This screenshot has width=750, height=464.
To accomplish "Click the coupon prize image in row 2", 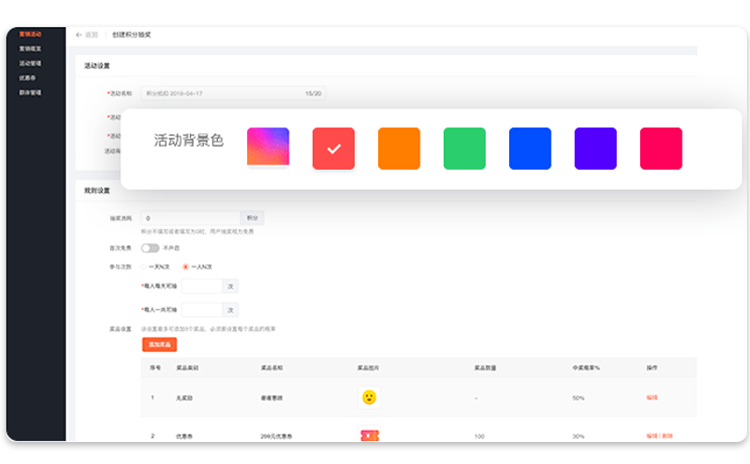I will (369, 435).
